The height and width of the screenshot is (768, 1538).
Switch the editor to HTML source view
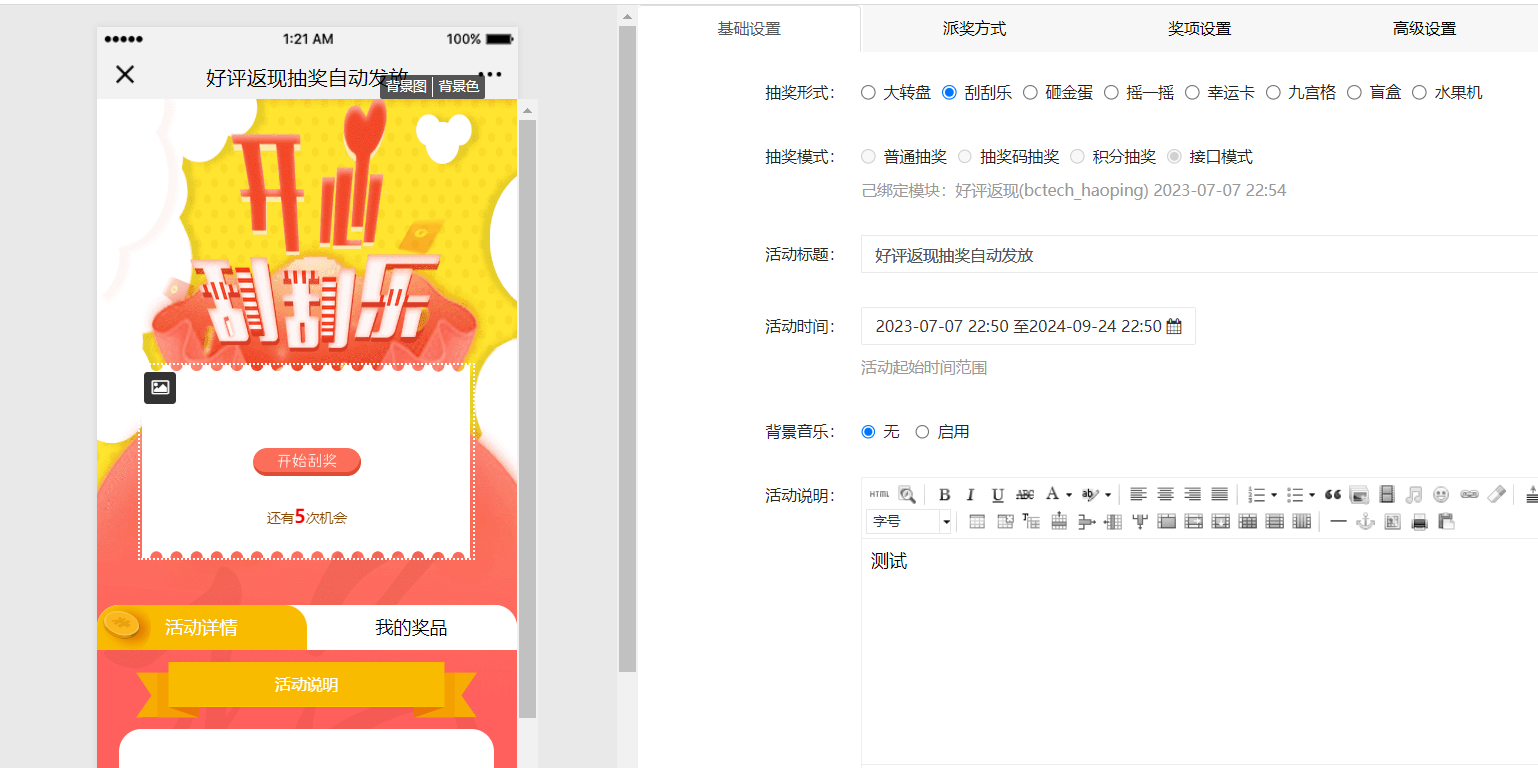(x=879, y=495)
